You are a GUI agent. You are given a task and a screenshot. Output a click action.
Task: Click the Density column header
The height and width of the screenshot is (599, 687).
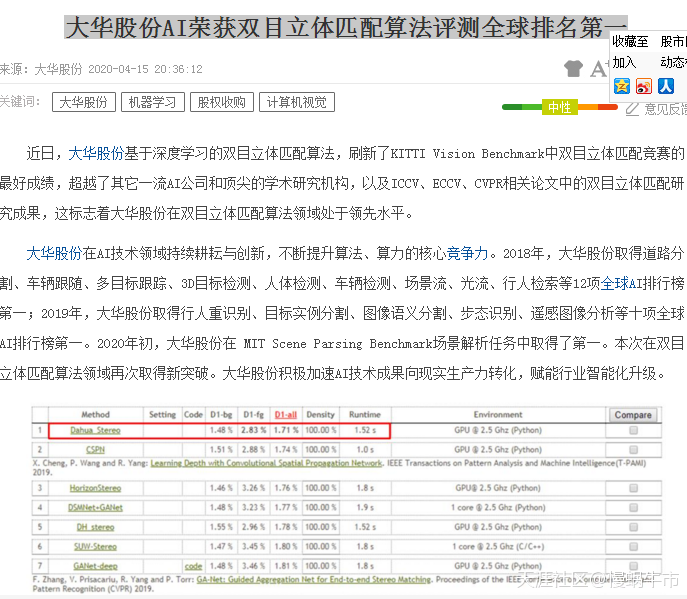click(x=320, y=415)
